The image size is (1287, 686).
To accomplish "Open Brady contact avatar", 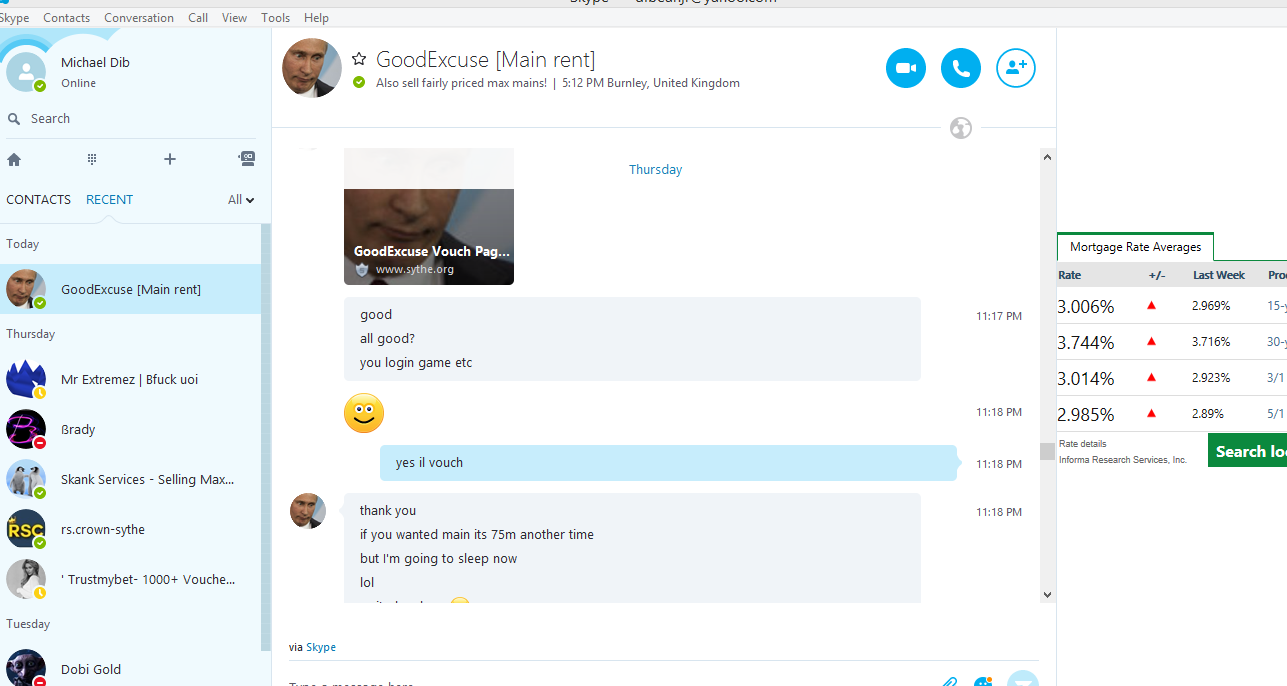I will (26, 429).
